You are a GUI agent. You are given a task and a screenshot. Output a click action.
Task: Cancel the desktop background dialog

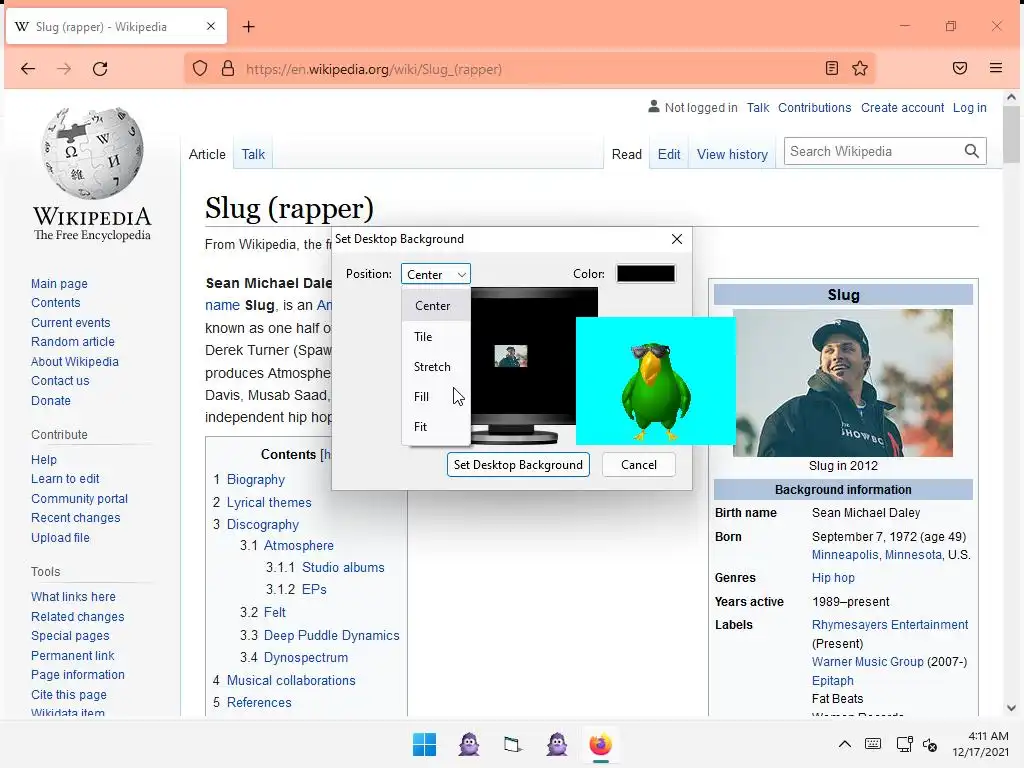point(639,464)
